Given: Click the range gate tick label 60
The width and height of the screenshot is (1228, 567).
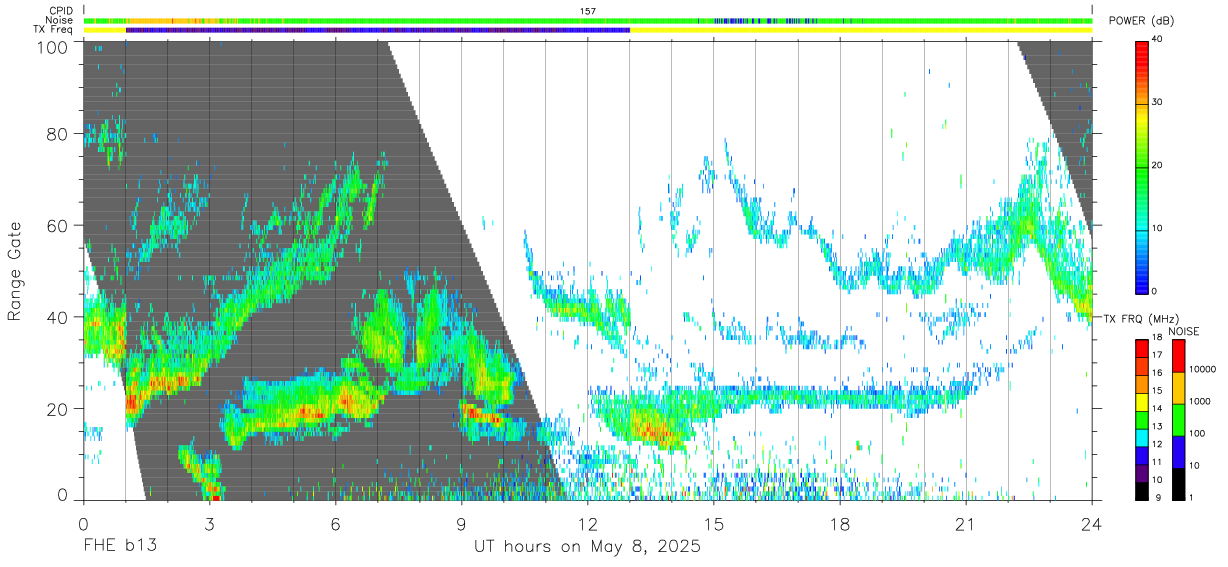Looking at the screenshot, I should click(x=58, y=225).
